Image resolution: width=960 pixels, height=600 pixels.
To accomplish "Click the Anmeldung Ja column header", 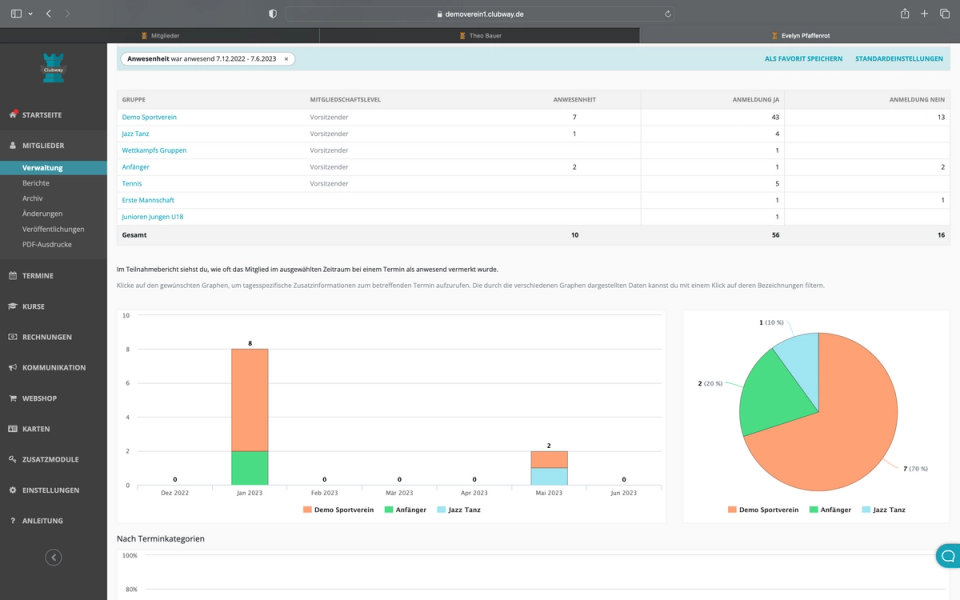I will pyautogui.click(x=756, y=99).
